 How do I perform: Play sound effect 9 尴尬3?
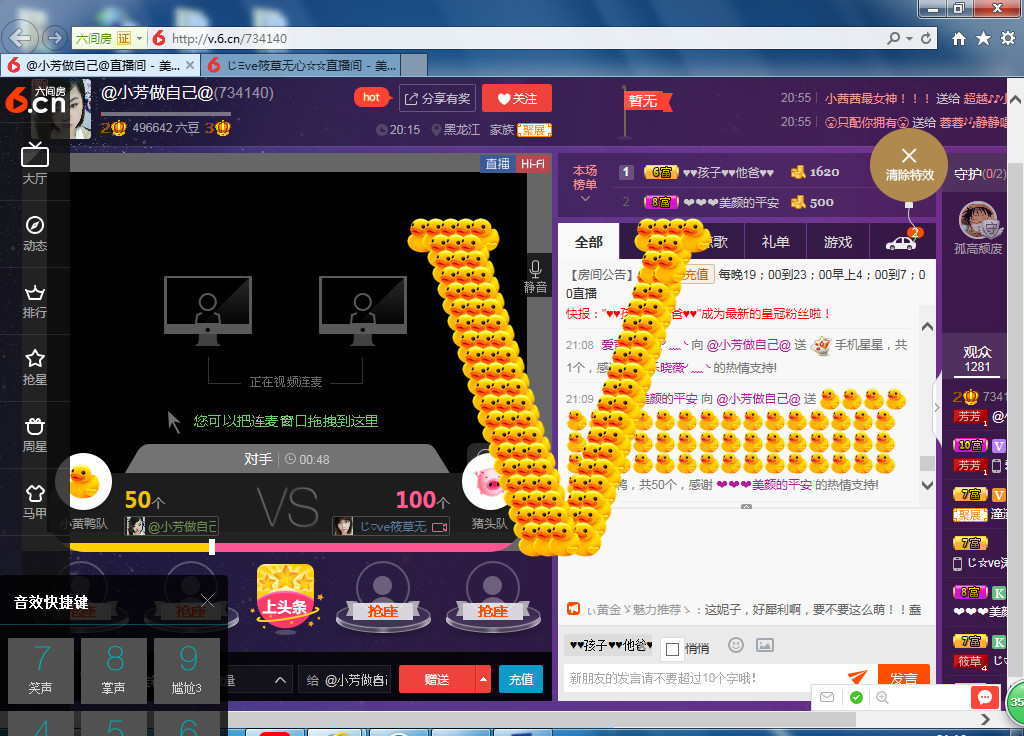click(x=187, y=671)
